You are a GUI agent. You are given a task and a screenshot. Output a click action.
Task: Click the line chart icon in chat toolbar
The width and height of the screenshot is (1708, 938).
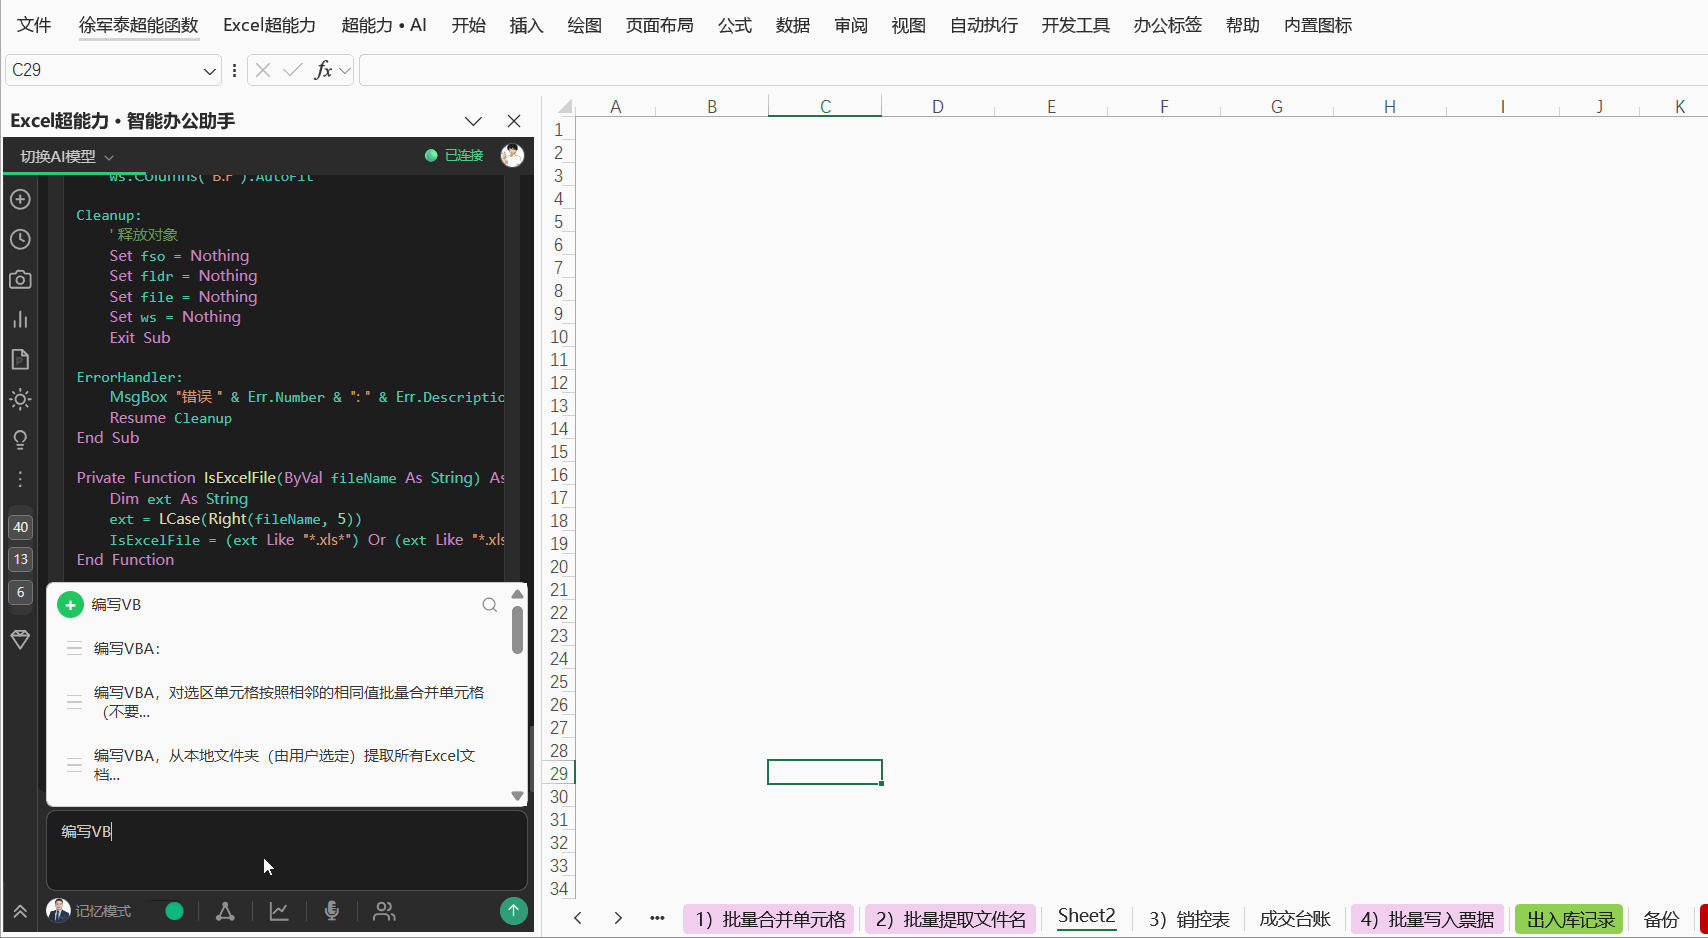coord(279,911)
